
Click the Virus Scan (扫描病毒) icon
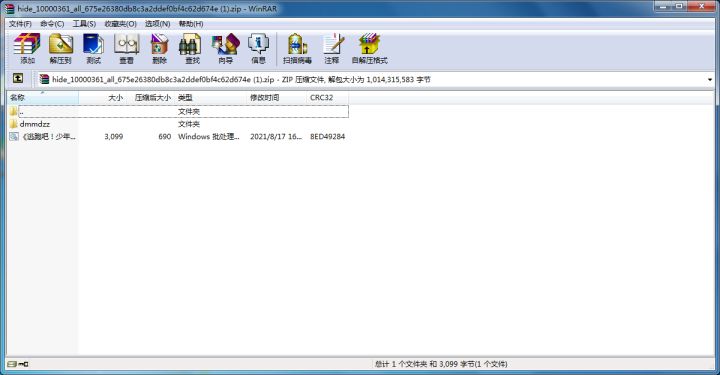[297, 49]
